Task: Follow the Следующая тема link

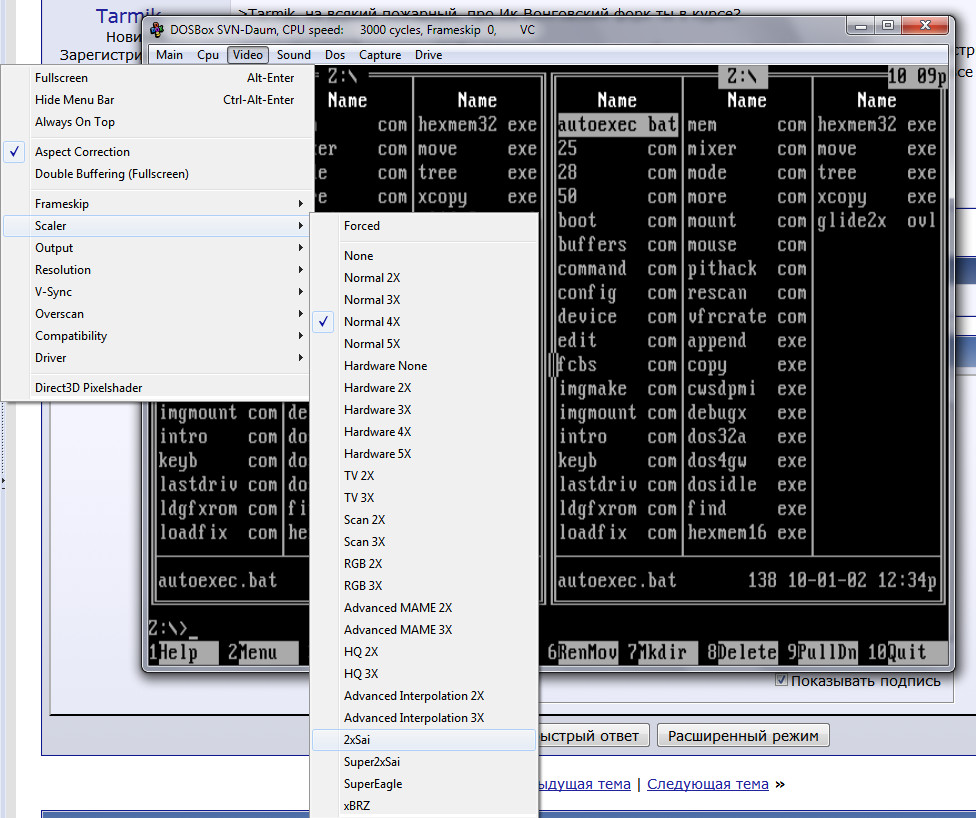Action: click(708, 784)
